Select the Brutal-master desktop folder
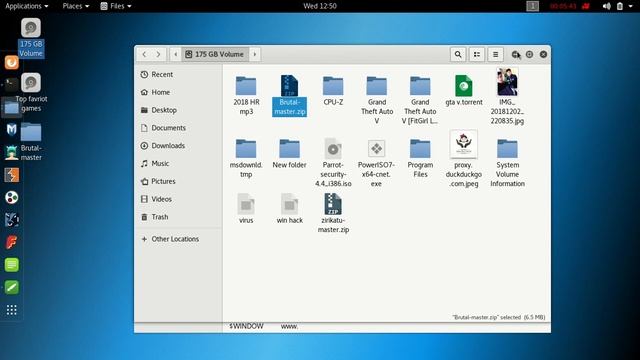The height and width of the screenshot is (360, 640). click(x=31, y=142)
